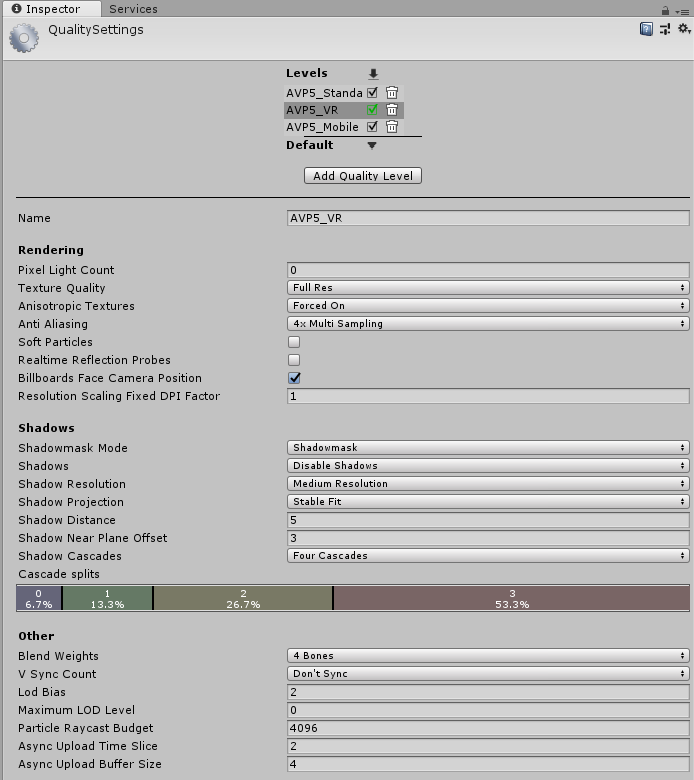
Task: Click the Maximum LOD Level field
Action: pyautogui.click(x=488, y=710)
